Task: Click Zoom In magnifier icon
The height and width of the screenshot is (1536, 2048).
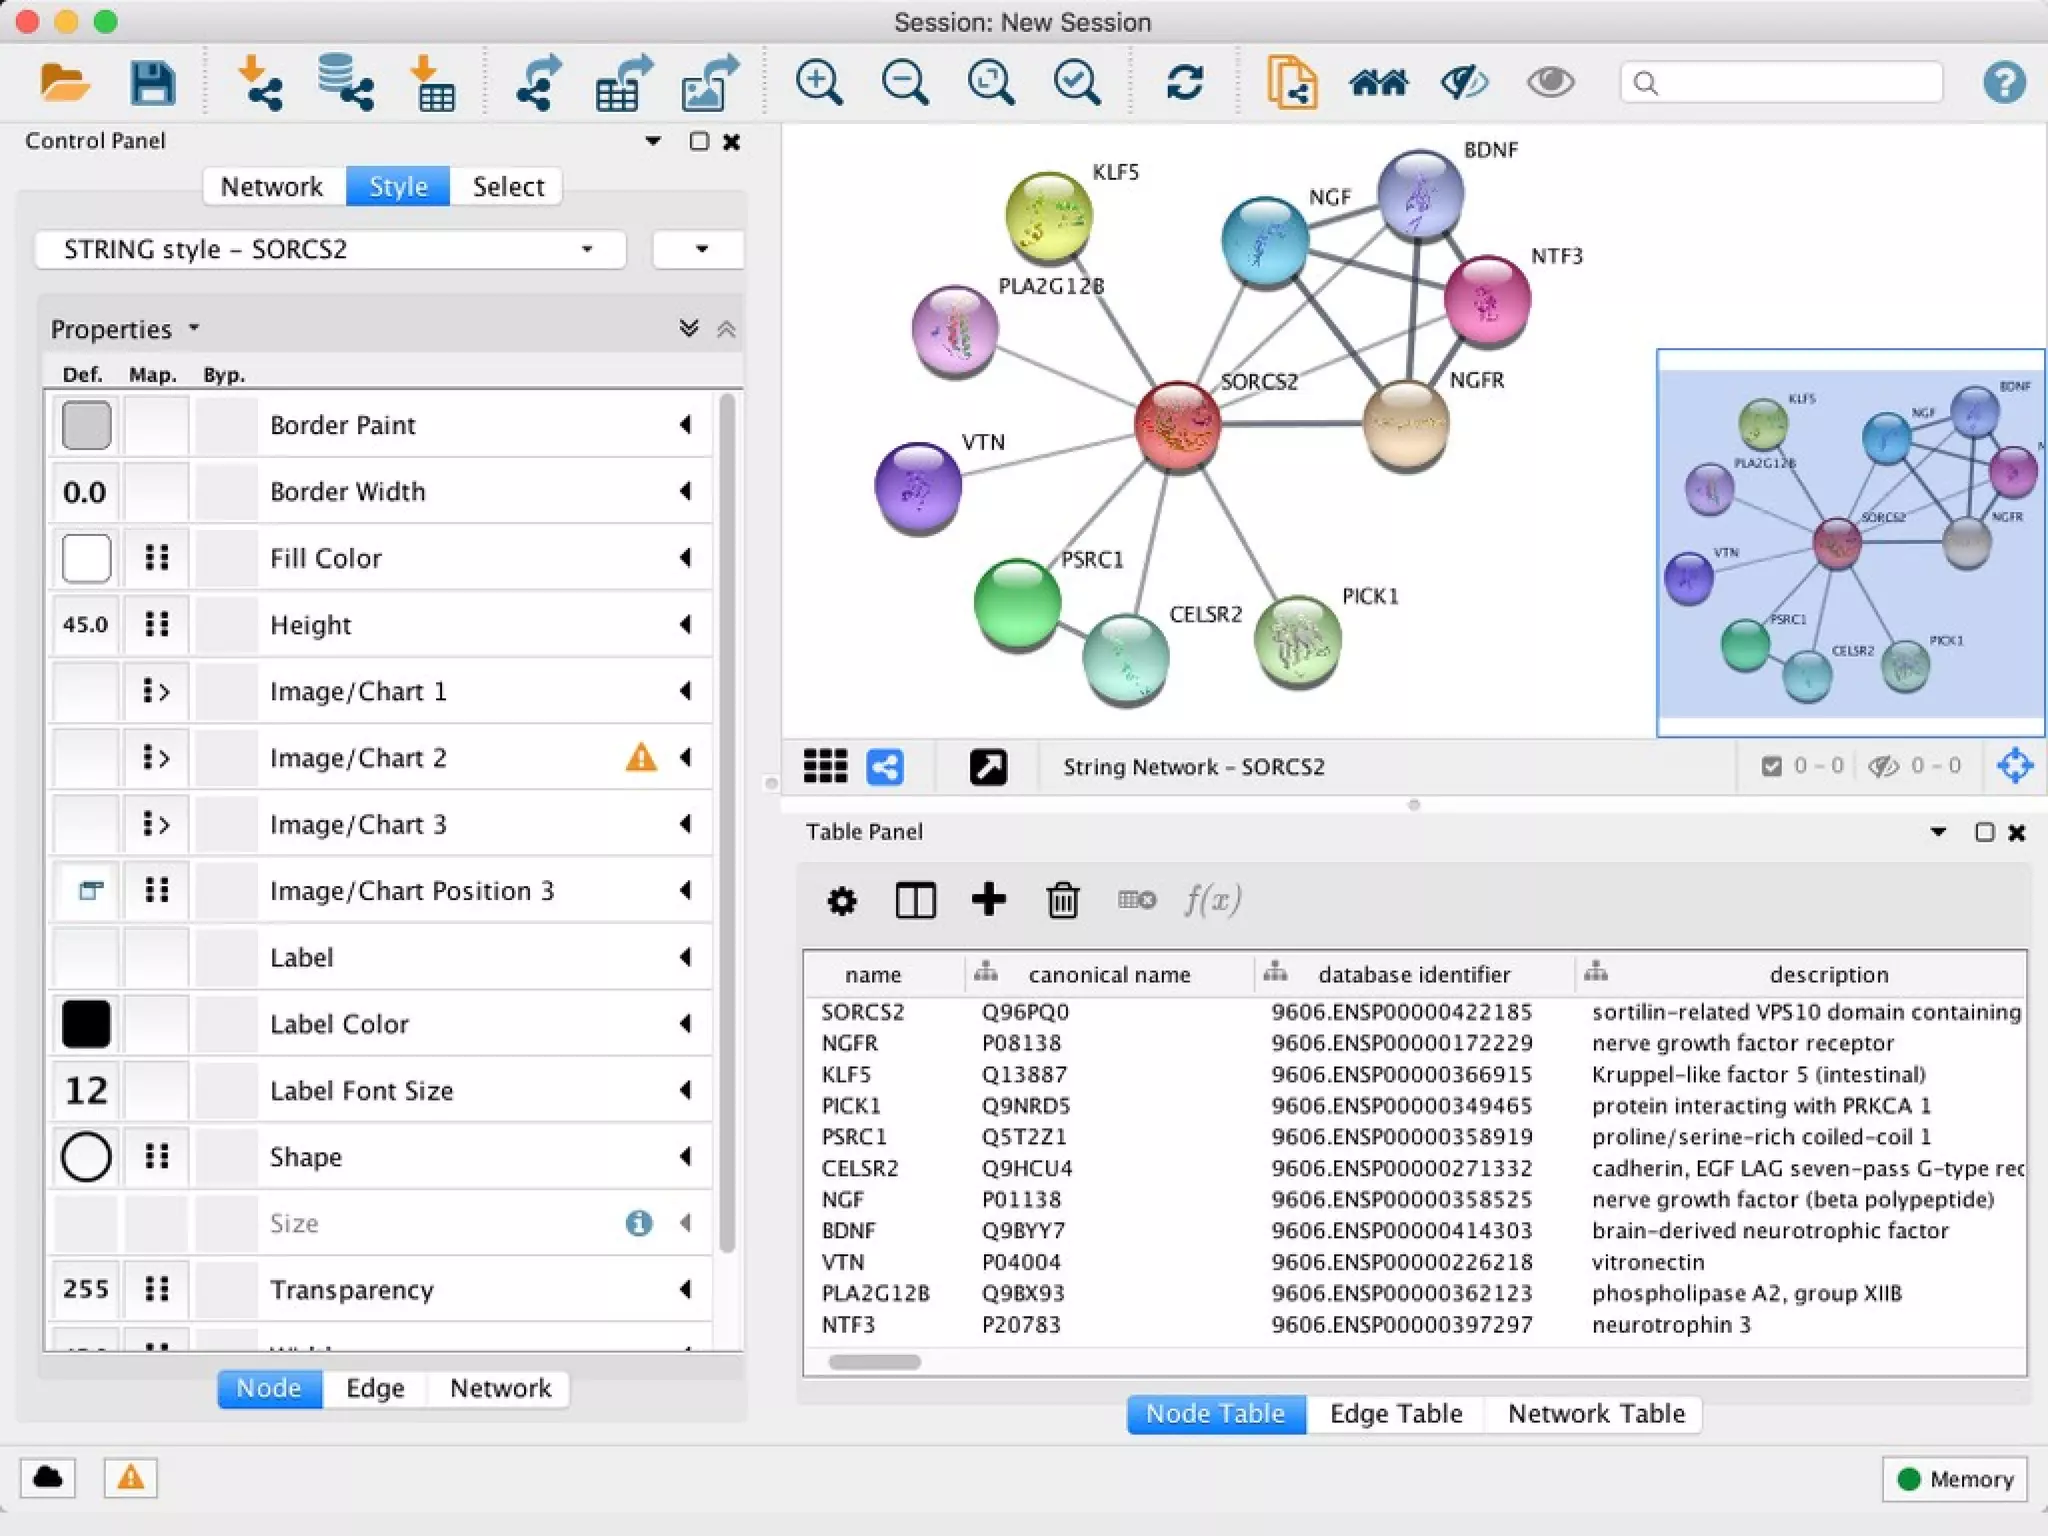Action: [x=818, y=83]
